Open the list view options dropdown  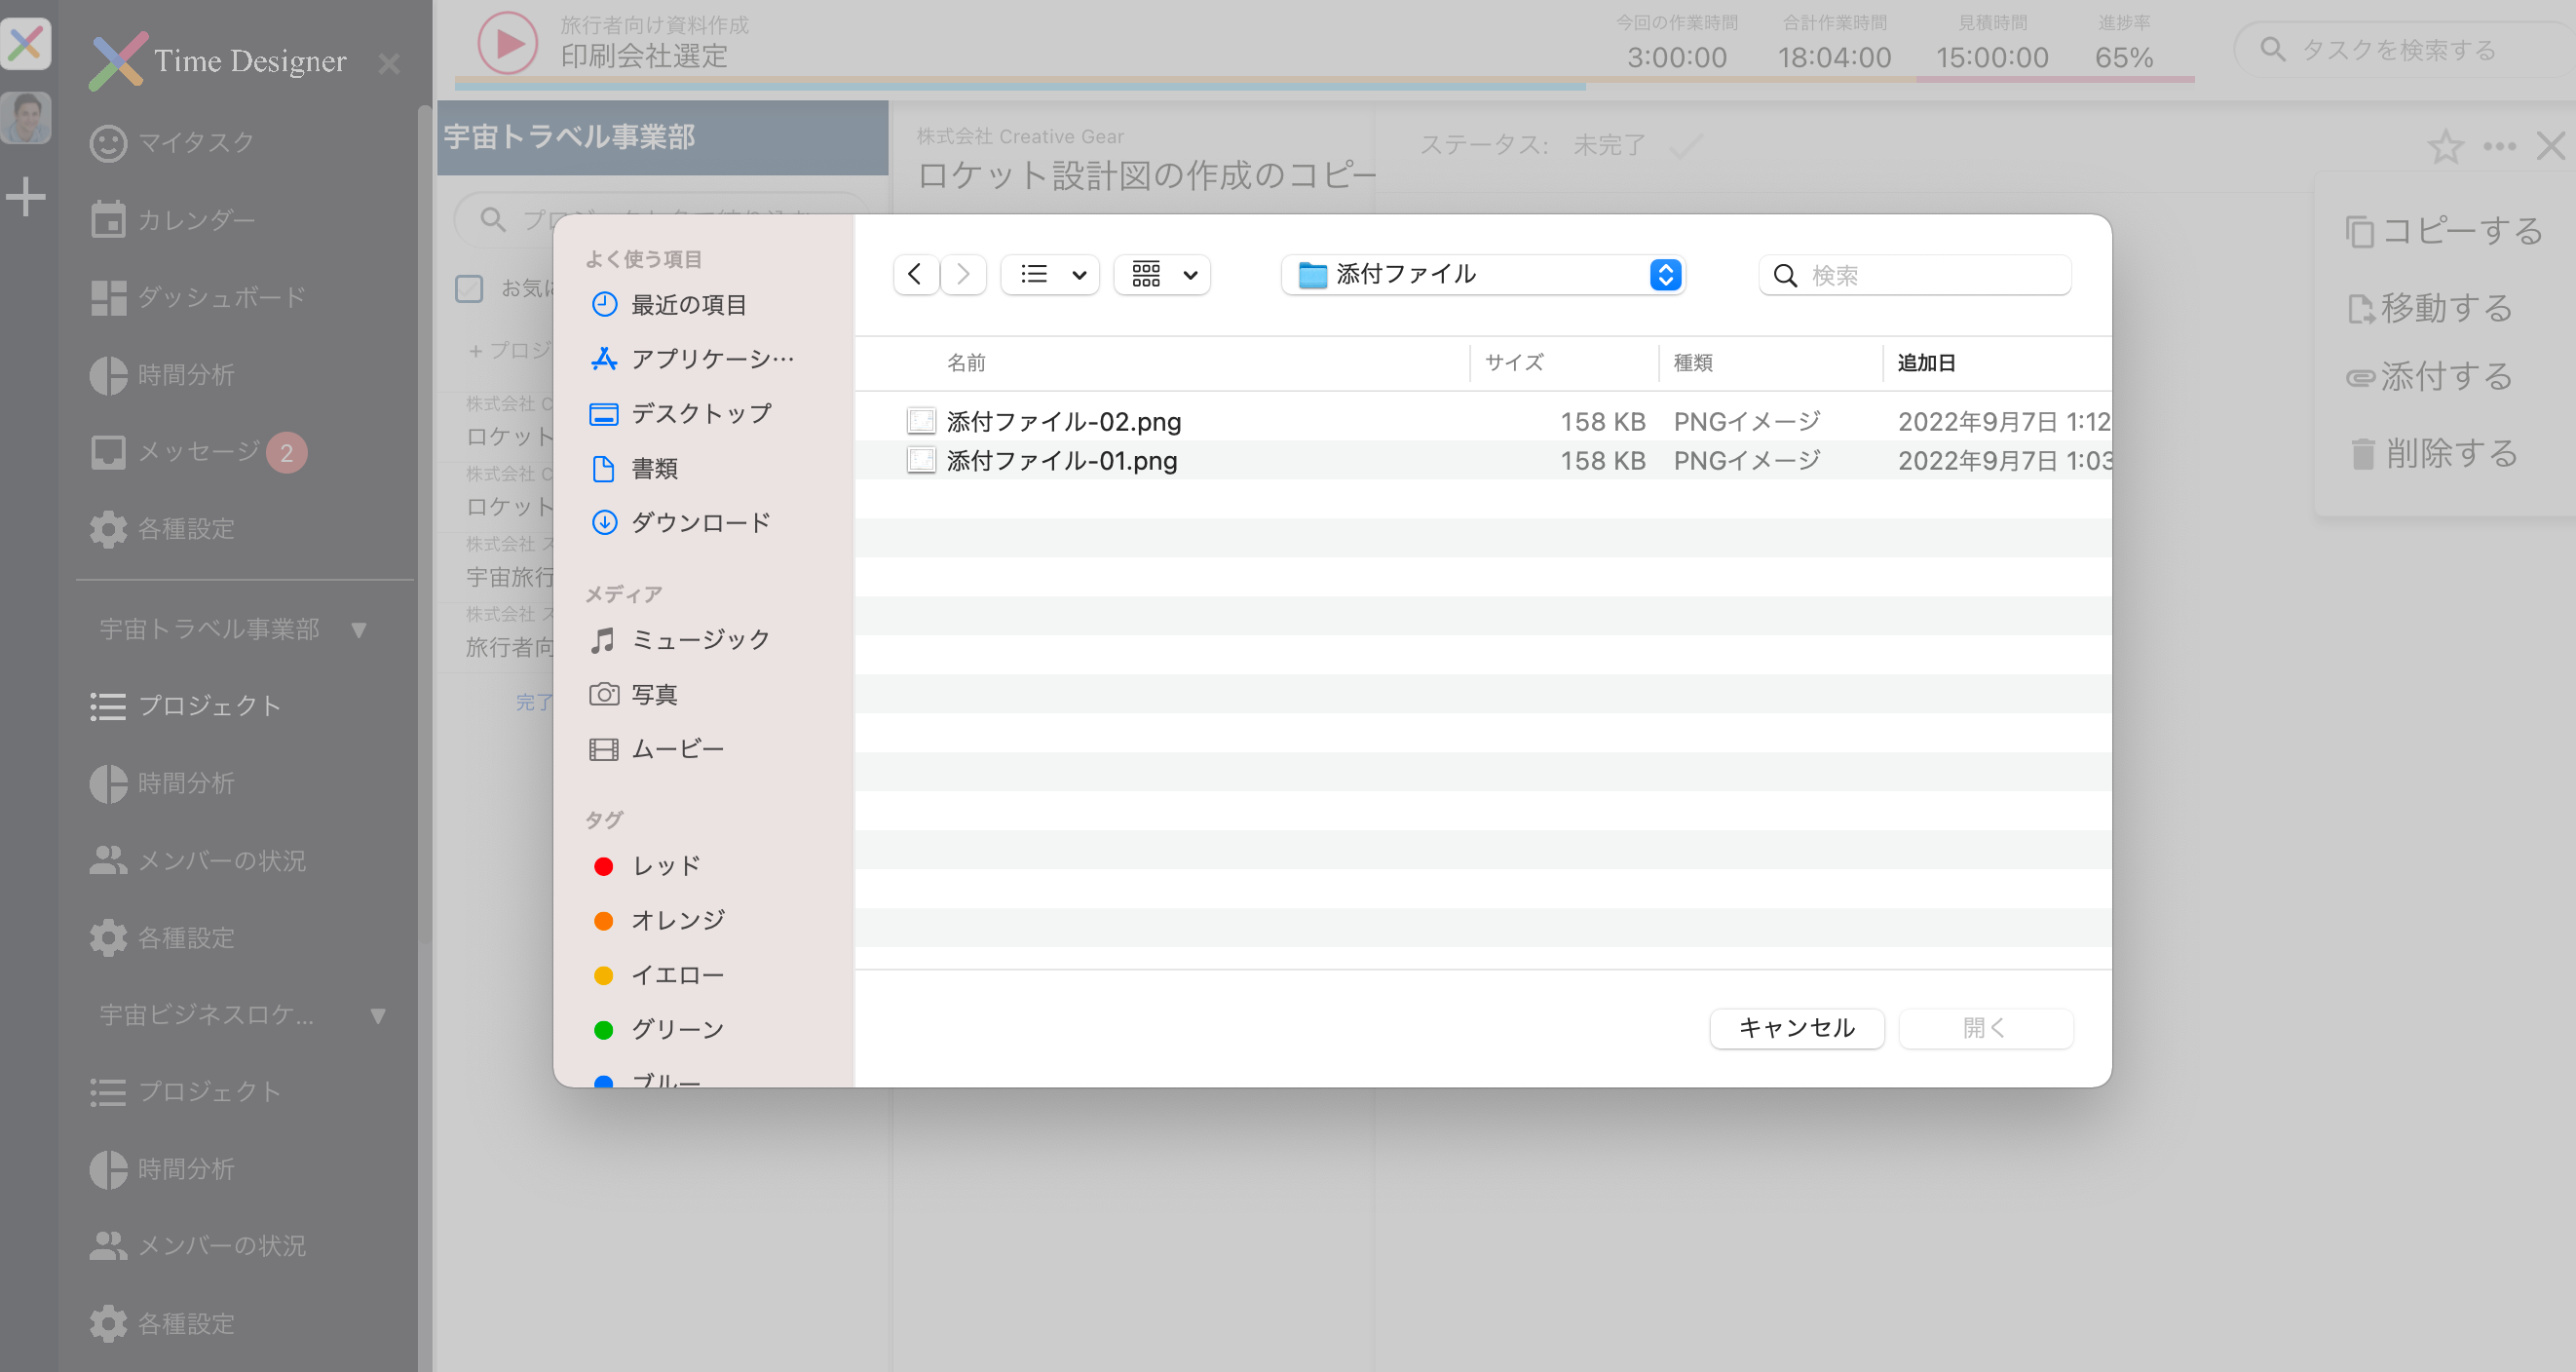pyautogui.click(x=1049, y=274)
